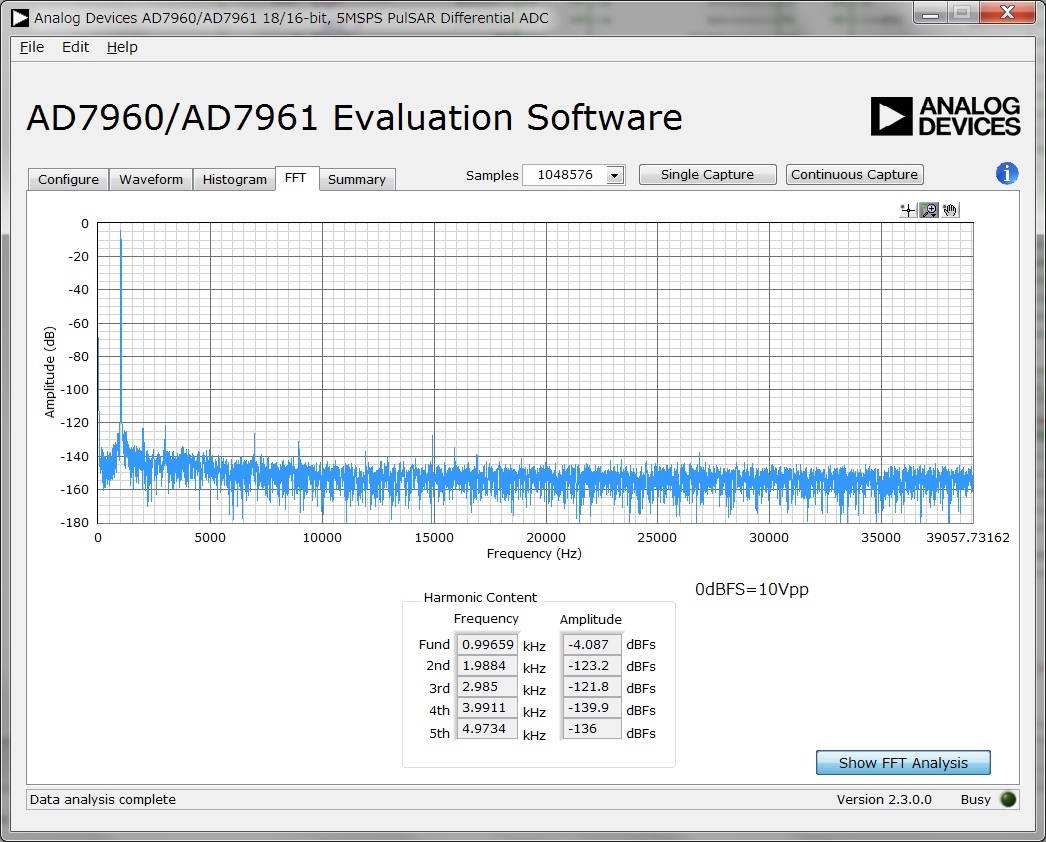Open the Samples dropdown arrow

[614, 175]
